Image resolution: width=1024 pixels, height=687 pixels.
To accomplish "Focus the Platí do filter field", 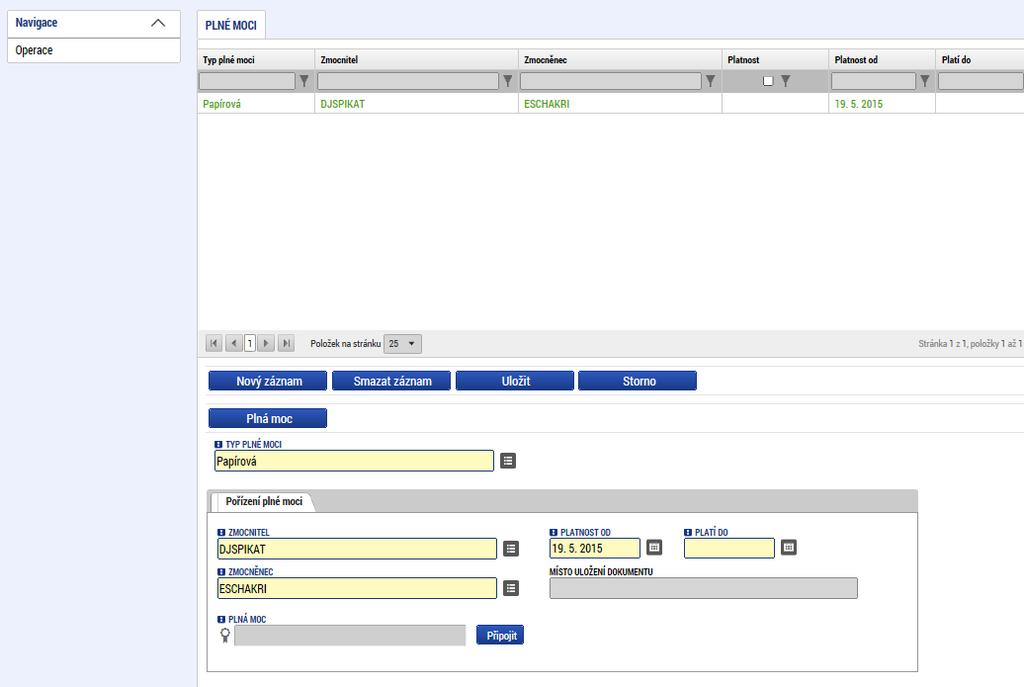I will 981,81.
